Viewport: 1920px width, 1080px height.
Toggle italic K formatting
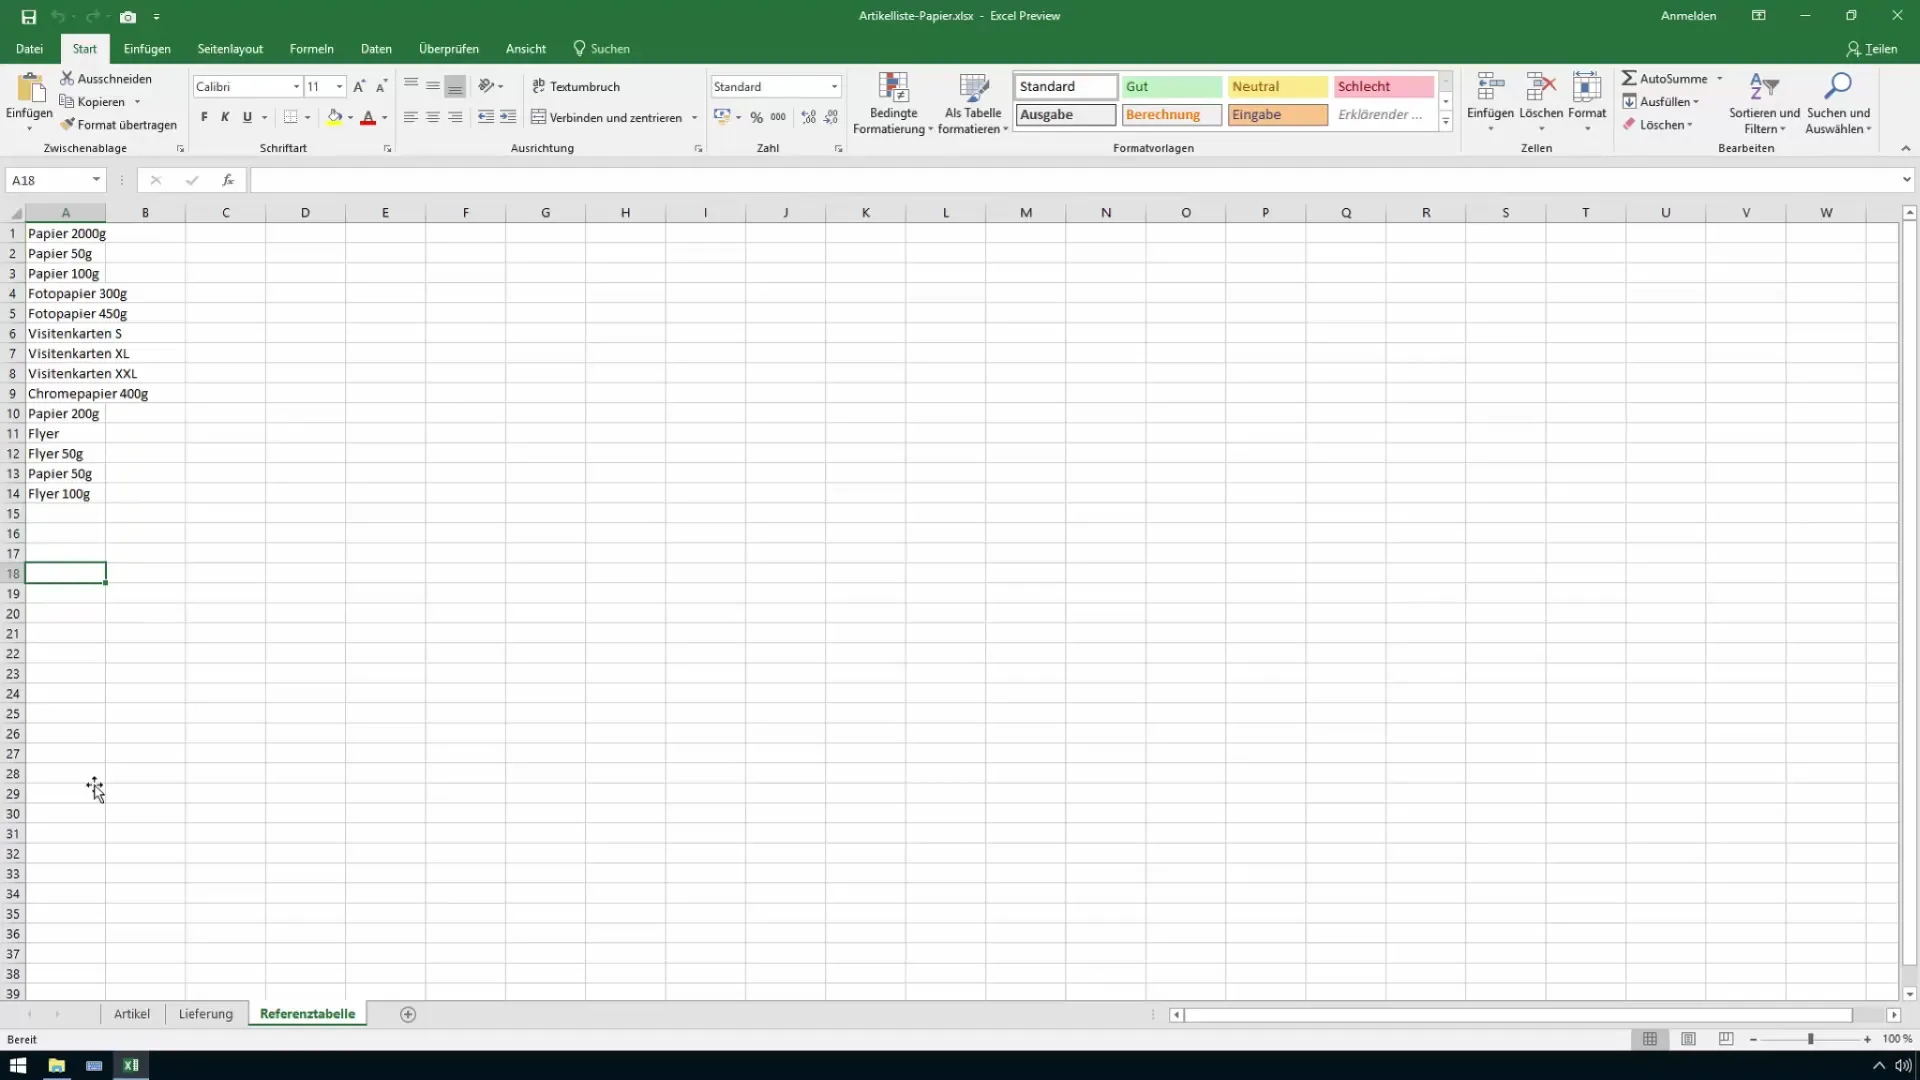tap(225, 117)
